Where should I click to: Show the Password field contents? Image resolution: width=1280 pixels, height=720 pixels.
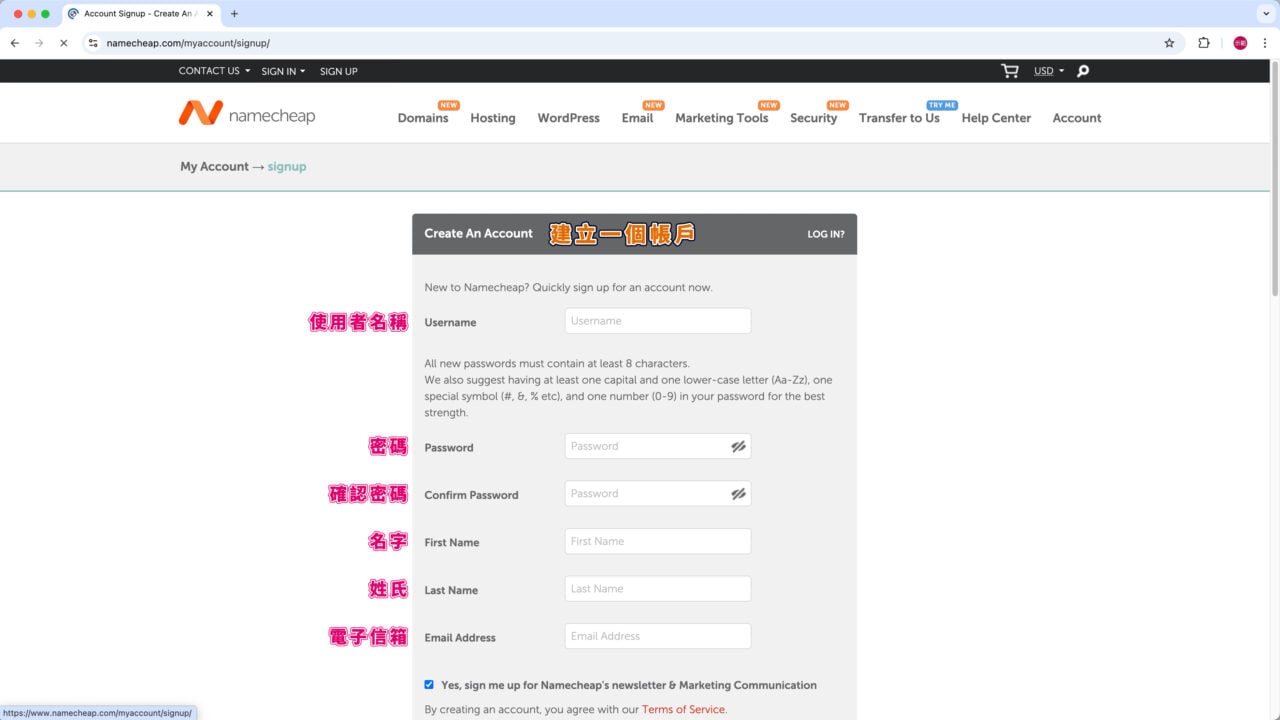[x=738, y=446]
